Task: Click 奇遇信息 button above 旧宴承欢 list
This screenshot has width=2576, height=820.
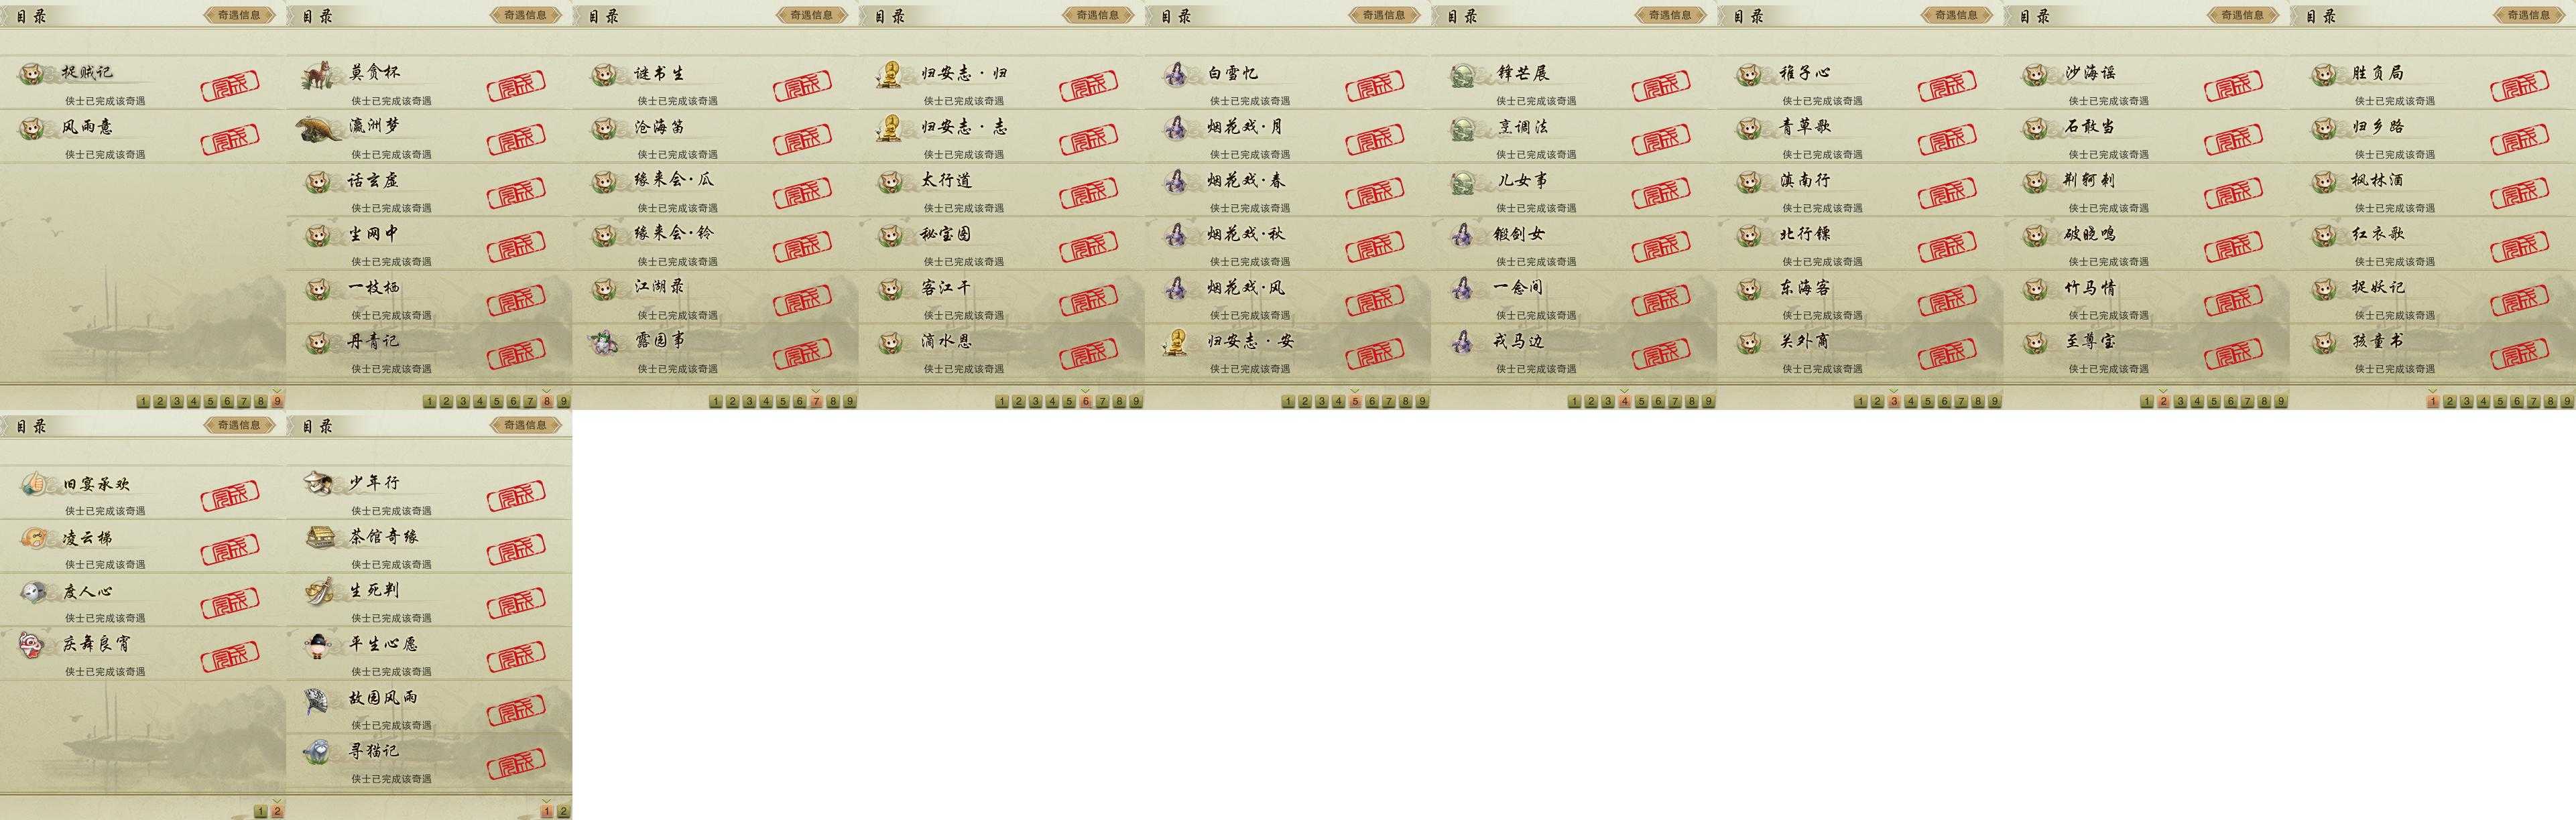Action: click(239, 425)
